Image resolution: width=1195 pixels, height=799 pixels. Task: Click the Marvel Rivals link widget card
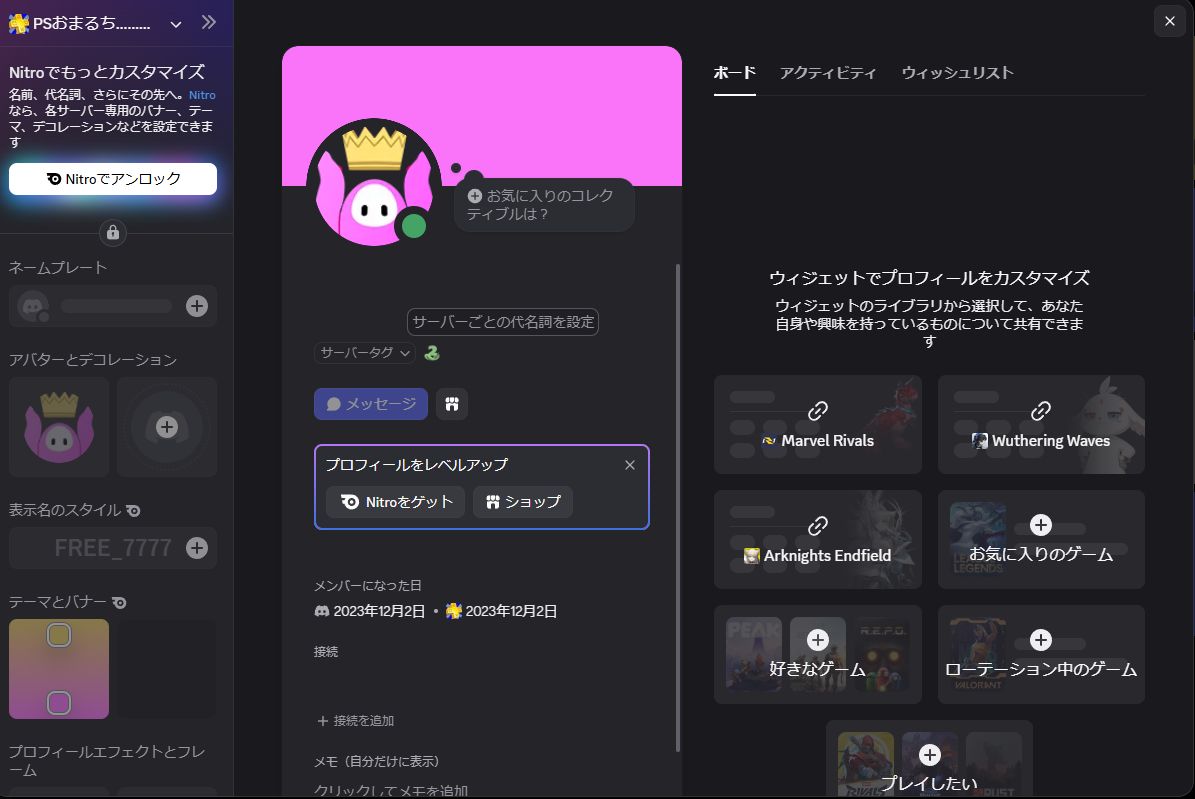coord(818,425)
